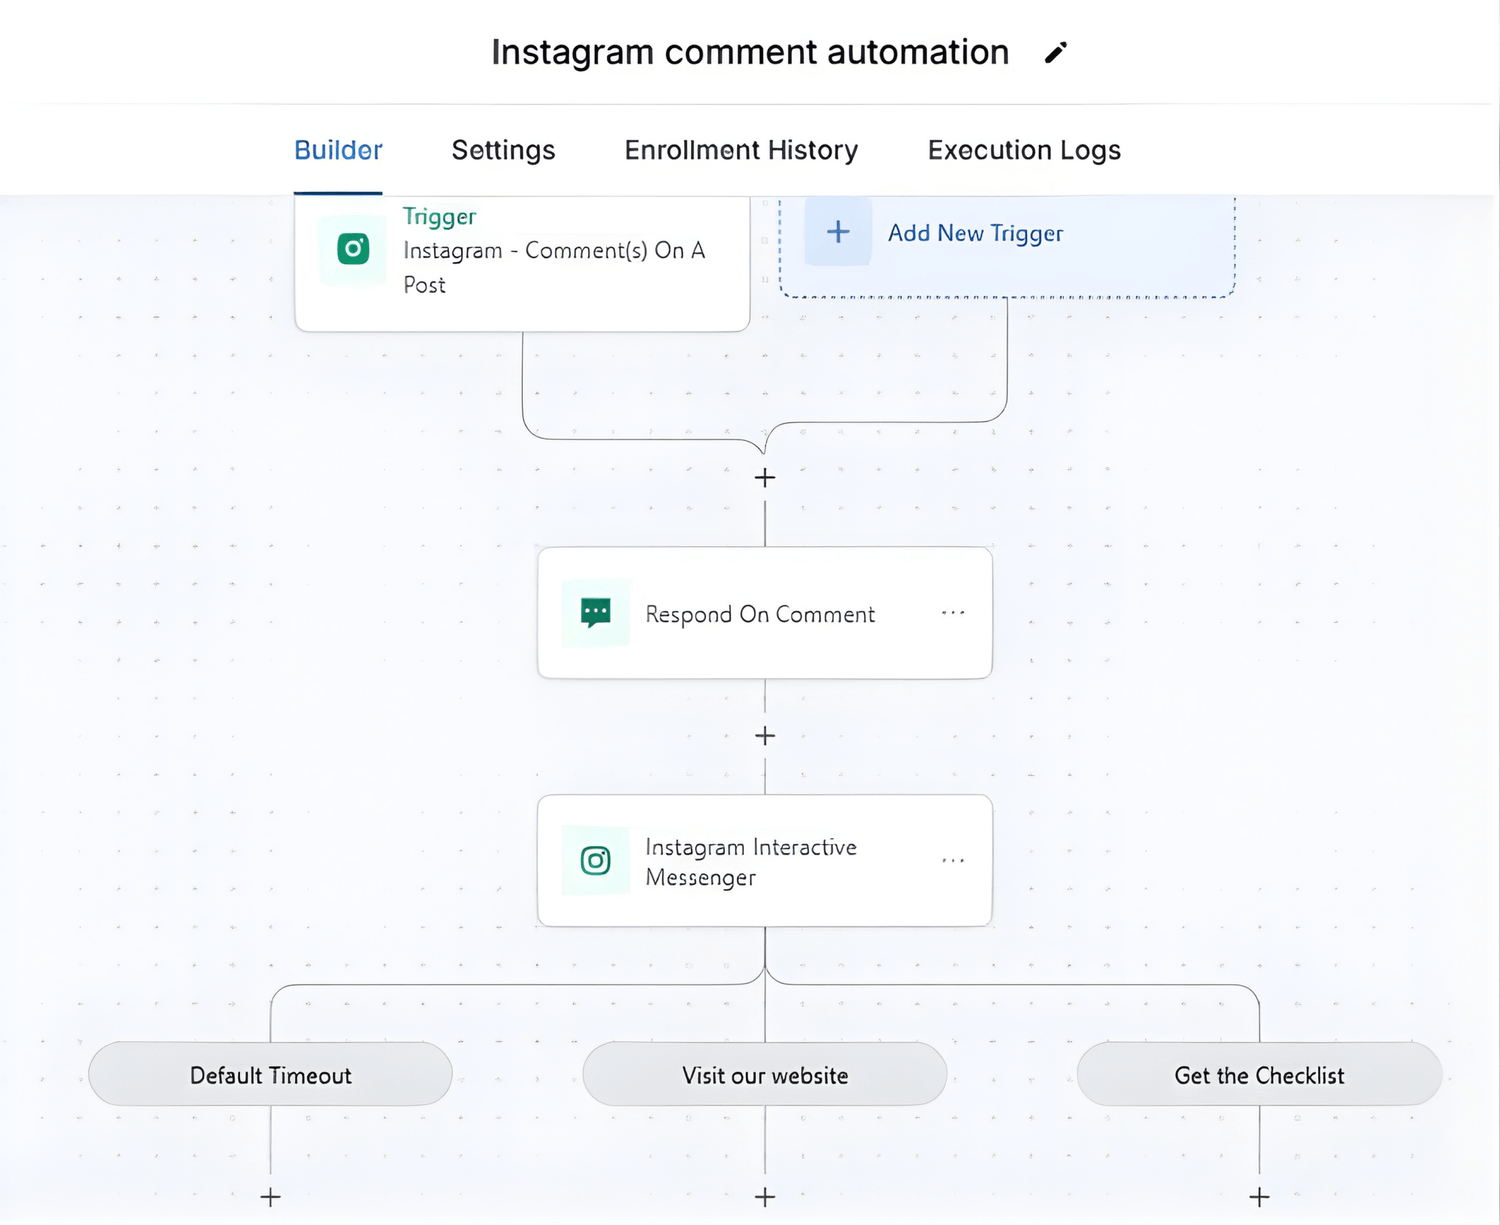Viewport: 1500px width, 1225px height.
Task: Click the pencil icon to rename workflow
Action: (x=1056, y=53)
